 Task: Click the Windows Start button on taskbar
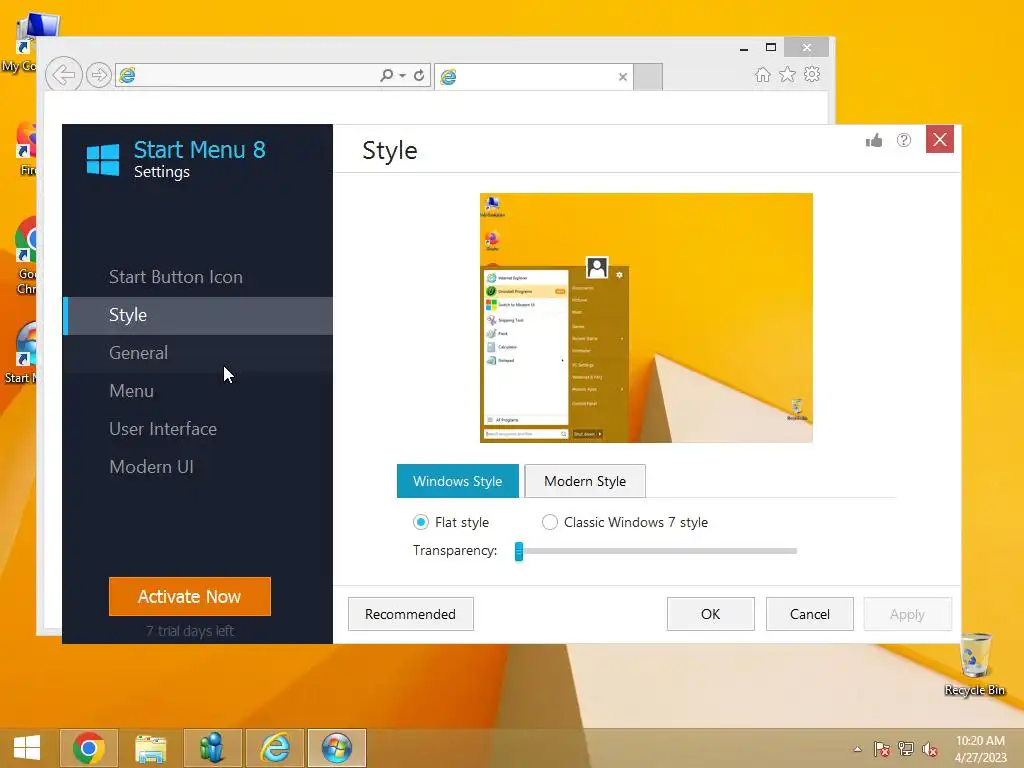click(27, 748)
